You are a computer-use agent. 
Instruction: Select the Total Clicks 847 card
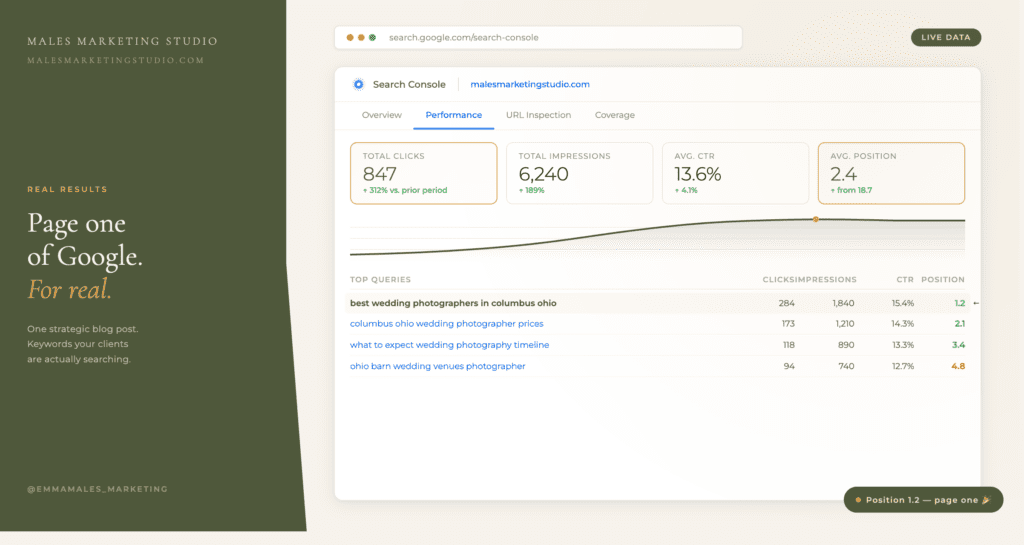point(423,173)
